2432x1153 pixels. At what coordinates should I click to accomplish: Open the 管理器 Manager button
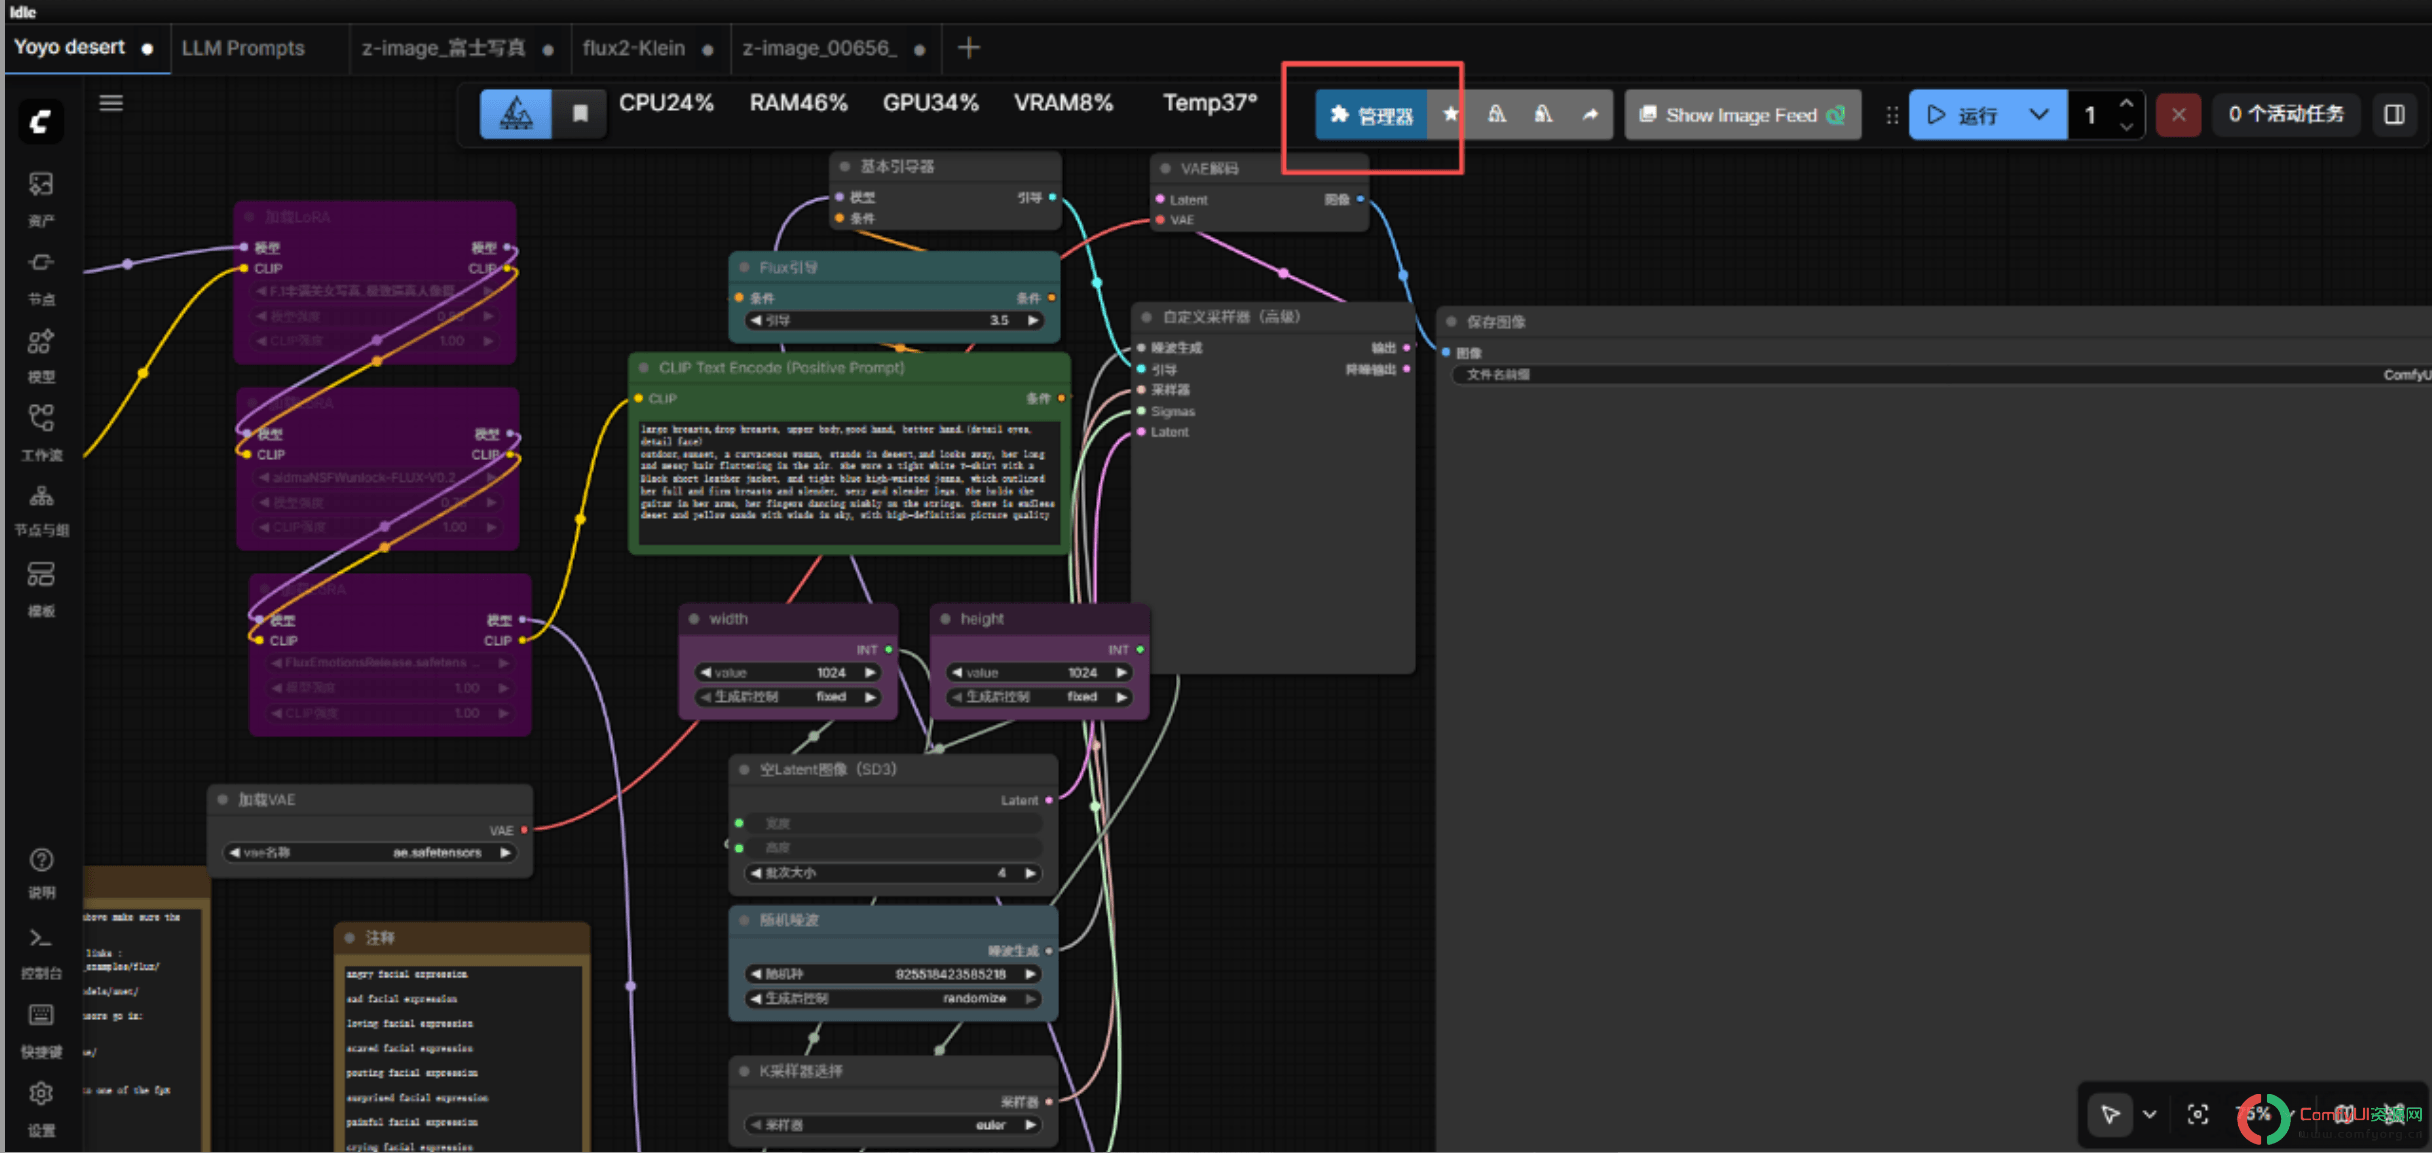tap(1371, 115)
